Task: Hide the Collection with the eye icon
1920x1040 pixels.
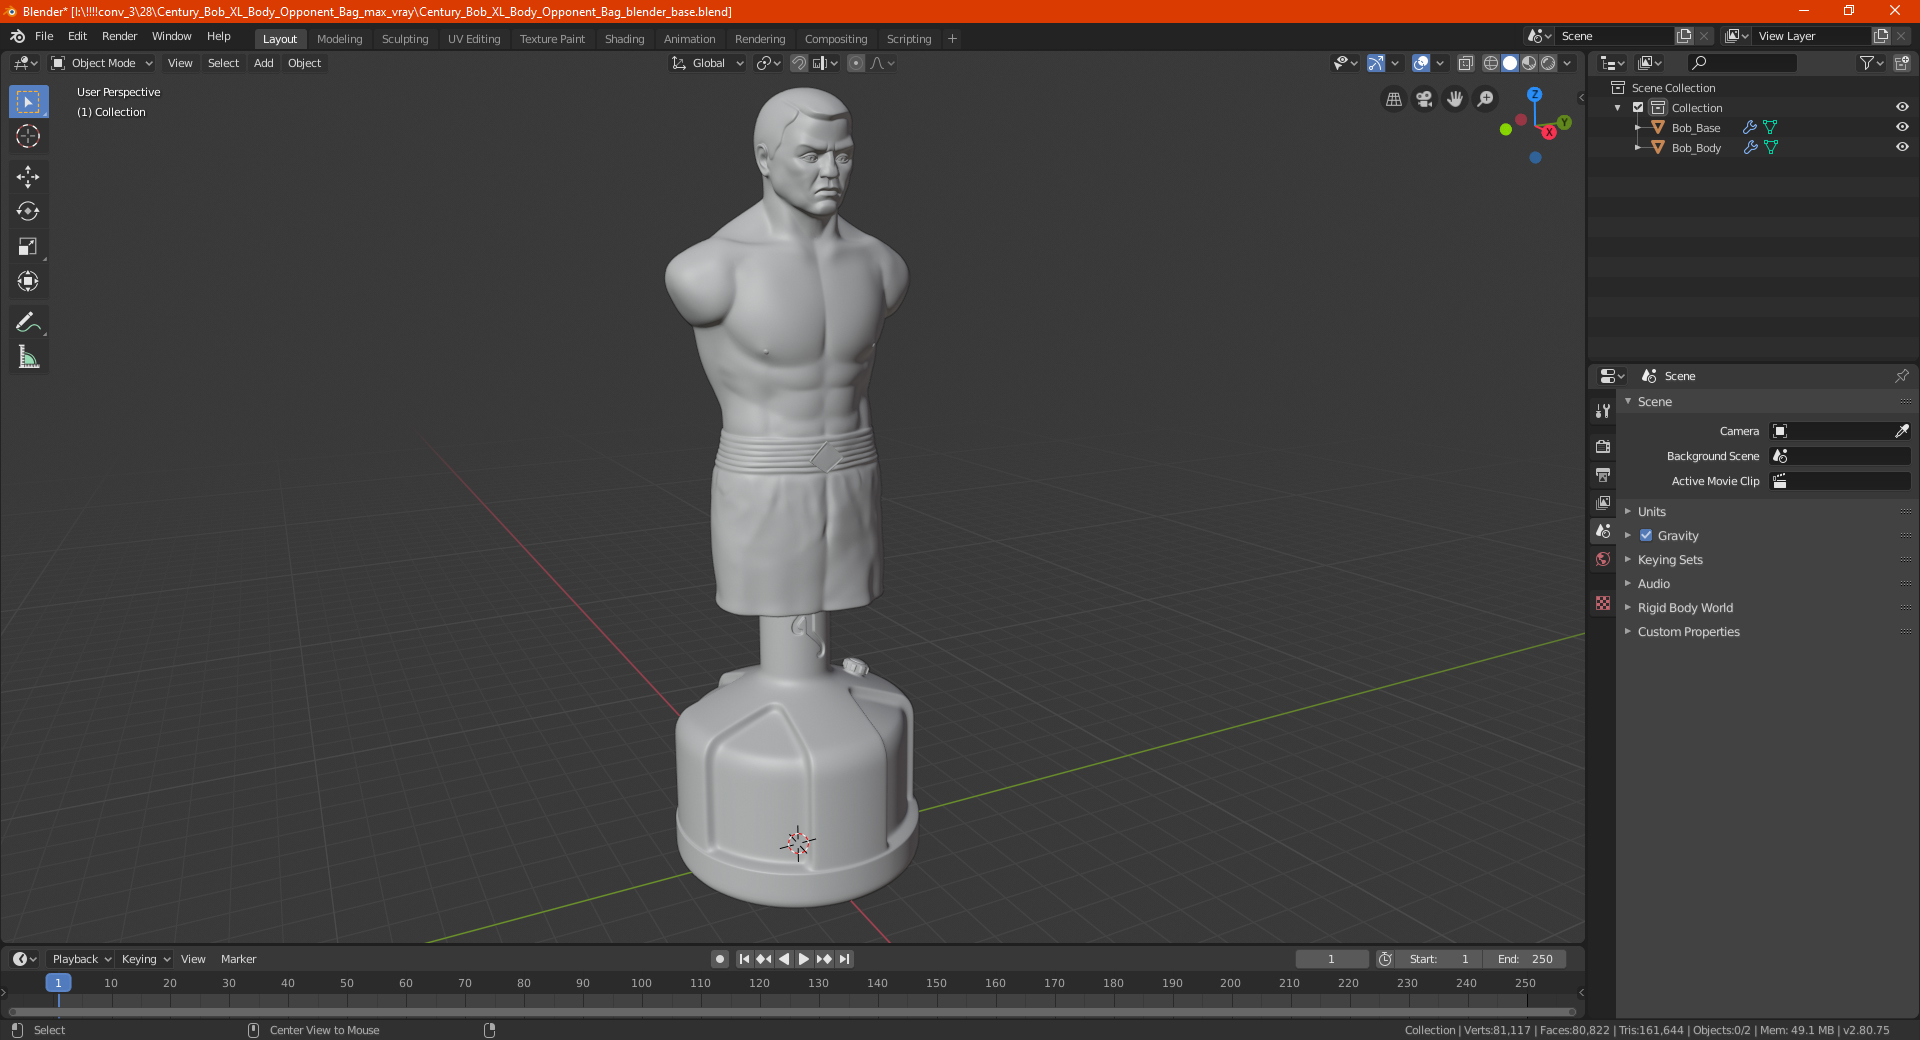Action: (1902, 107)
